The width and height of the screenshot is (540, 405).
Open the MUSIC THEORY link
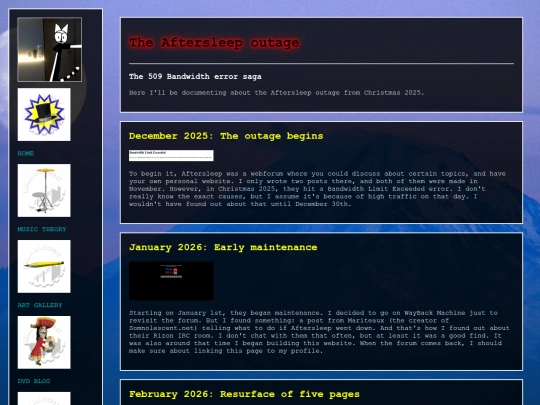tap(42, 229)
